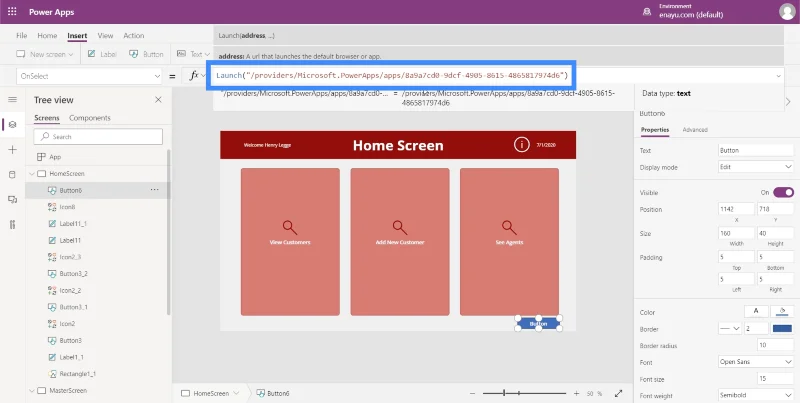Expand the formula bar chevron
The height and width of the screenshot is (403, 800).
779,76
